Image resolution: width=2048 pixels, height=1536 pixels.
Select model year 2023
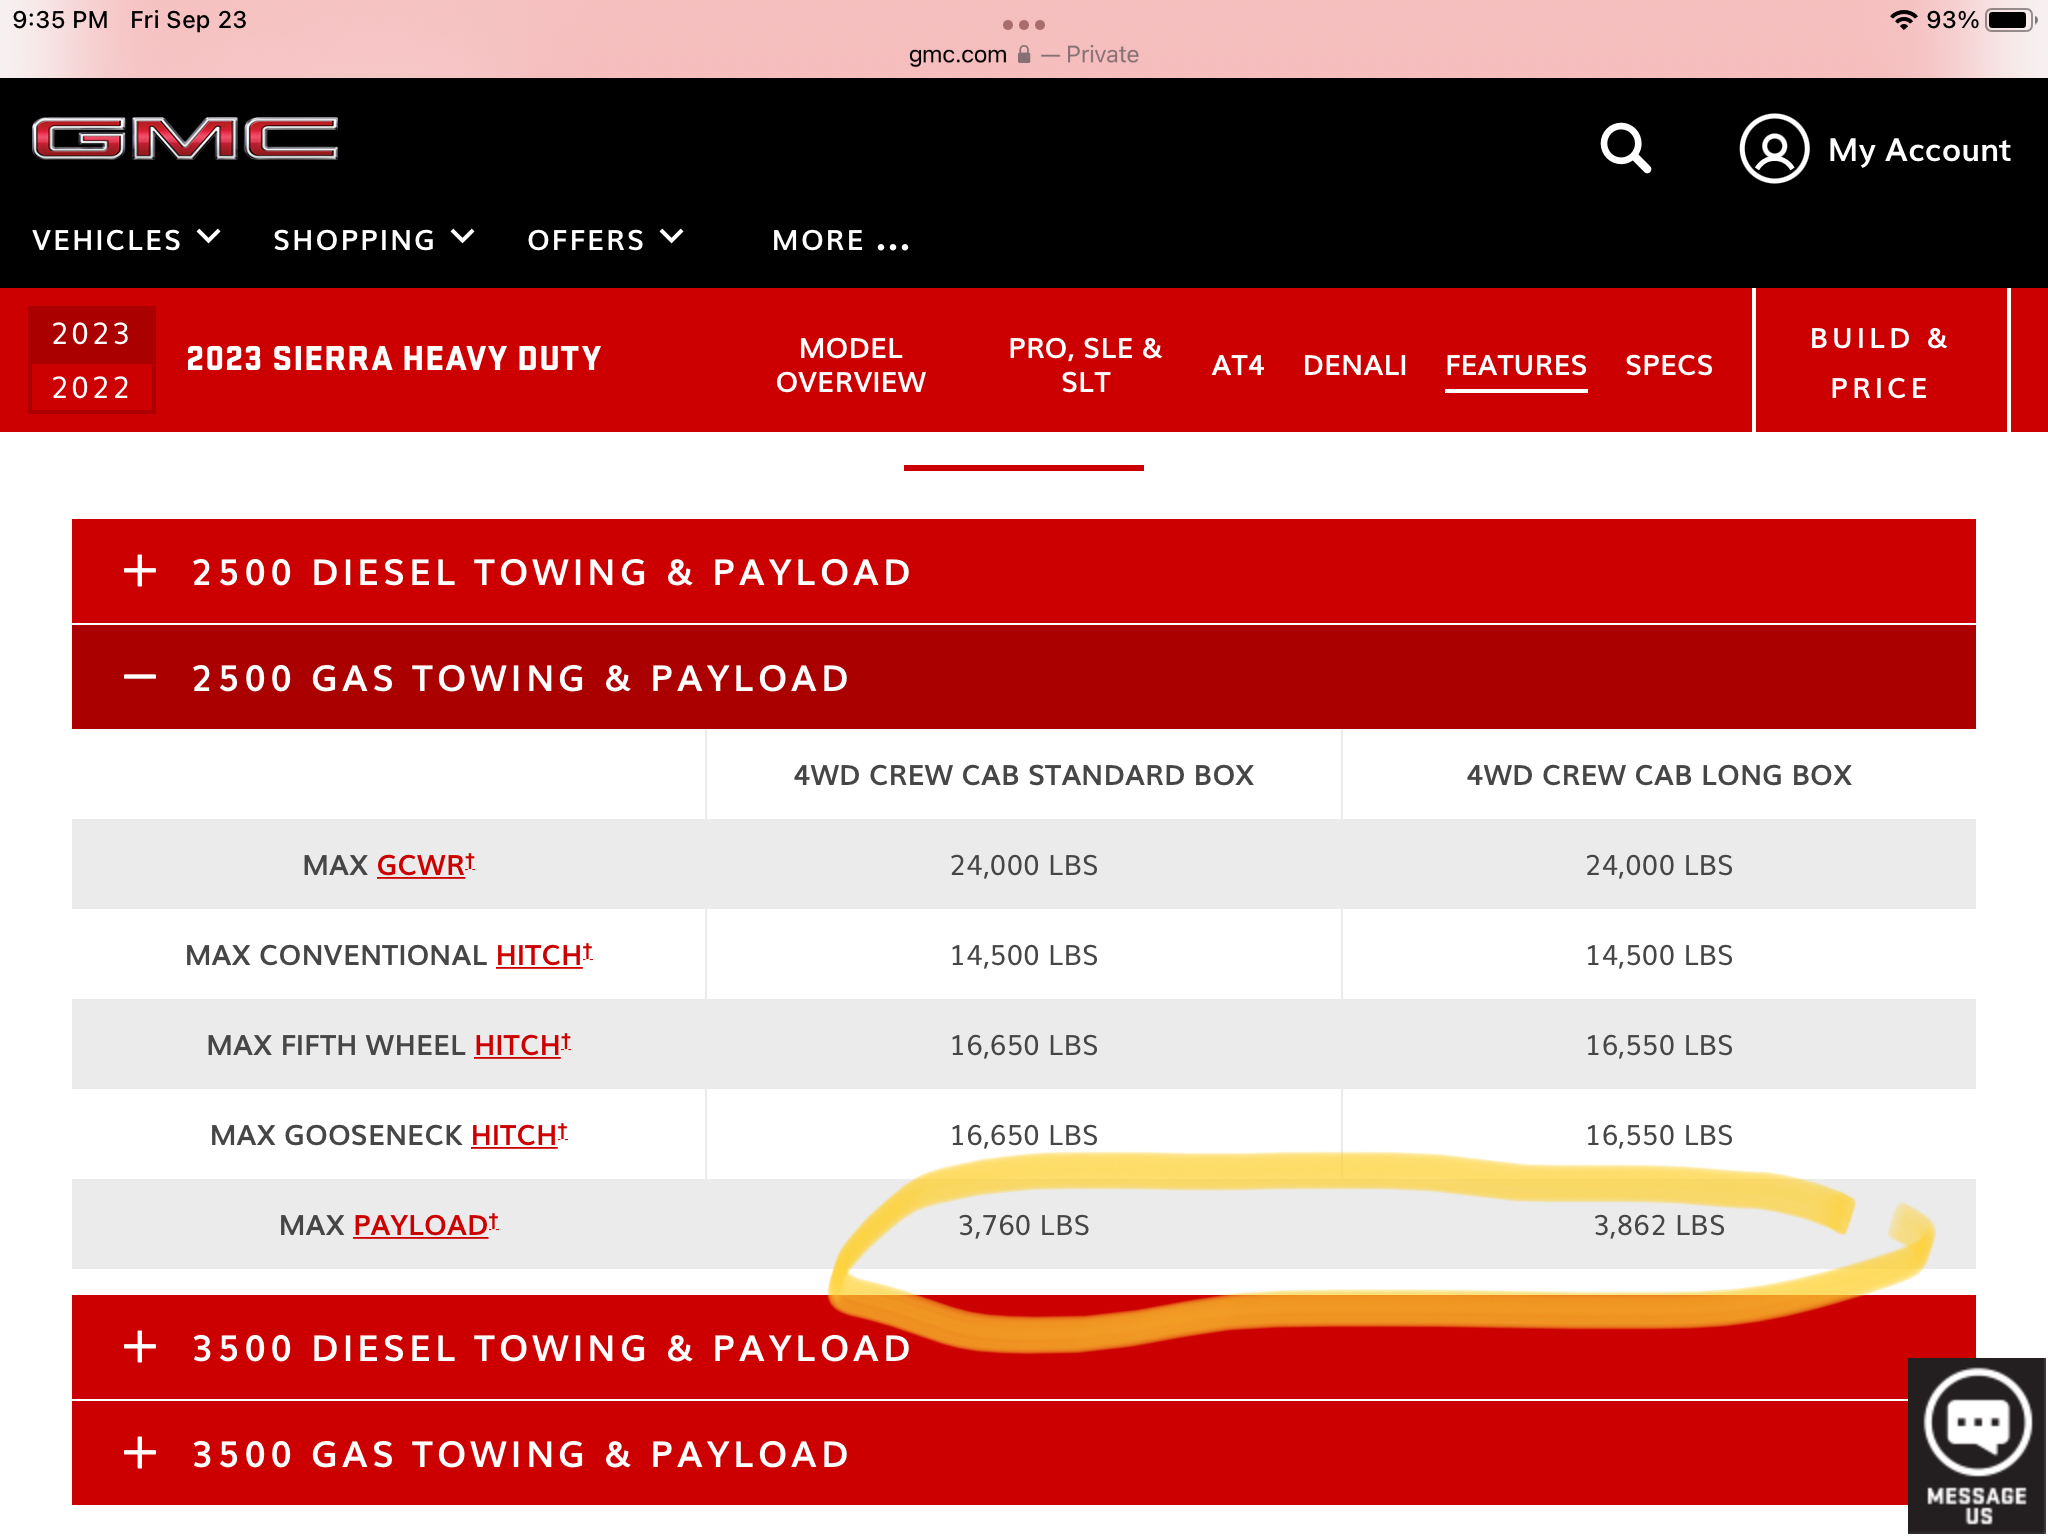[91, 334]
